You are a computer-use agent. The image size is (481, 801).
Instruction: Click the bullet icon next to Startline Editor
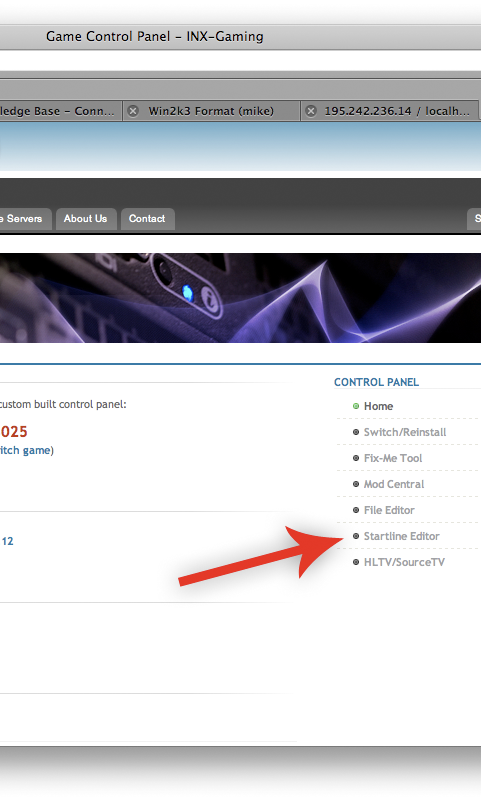[x=356, y=536]
